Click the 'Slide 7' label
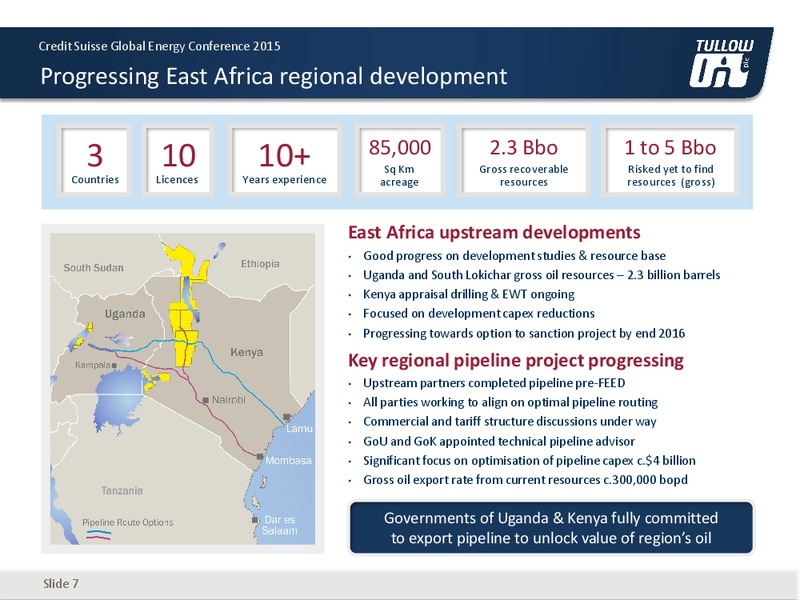The image size is (800, 600). [x=61, y=583]
